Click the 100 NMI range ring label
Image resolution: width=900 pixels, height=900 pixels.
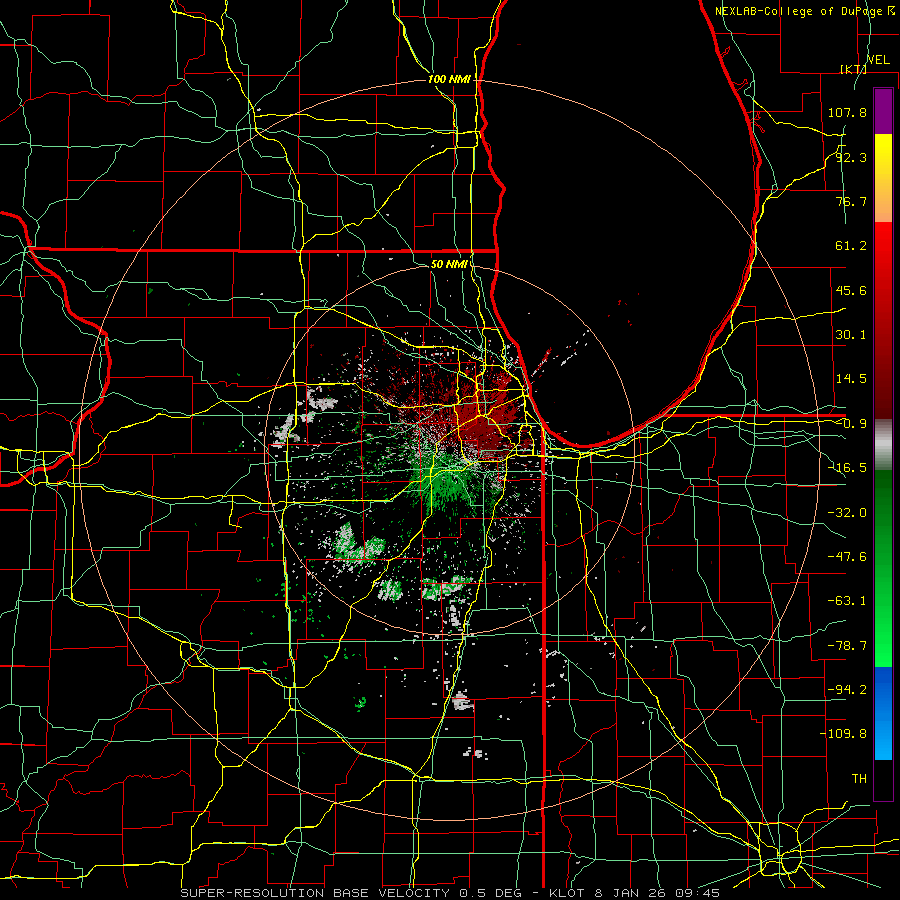(449, 79)
